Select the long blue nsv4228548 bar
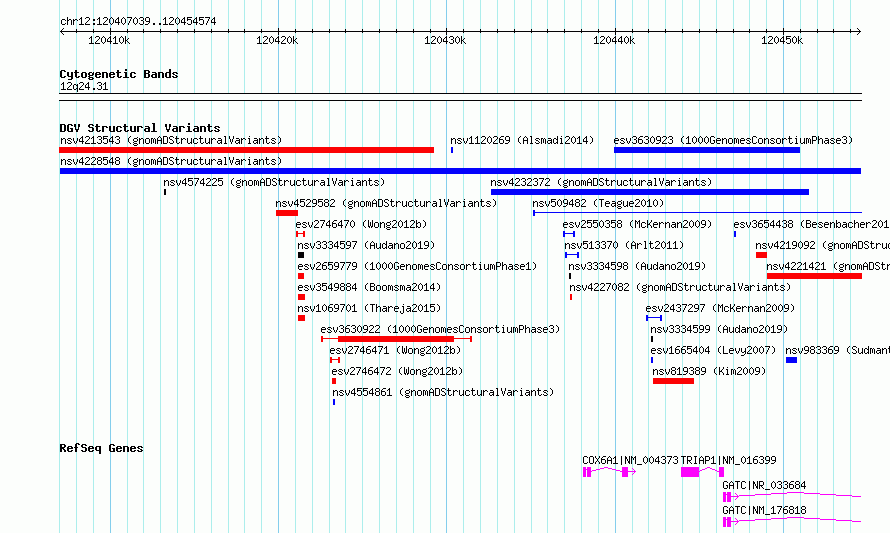890x533 pixels. tap(460, 171)
